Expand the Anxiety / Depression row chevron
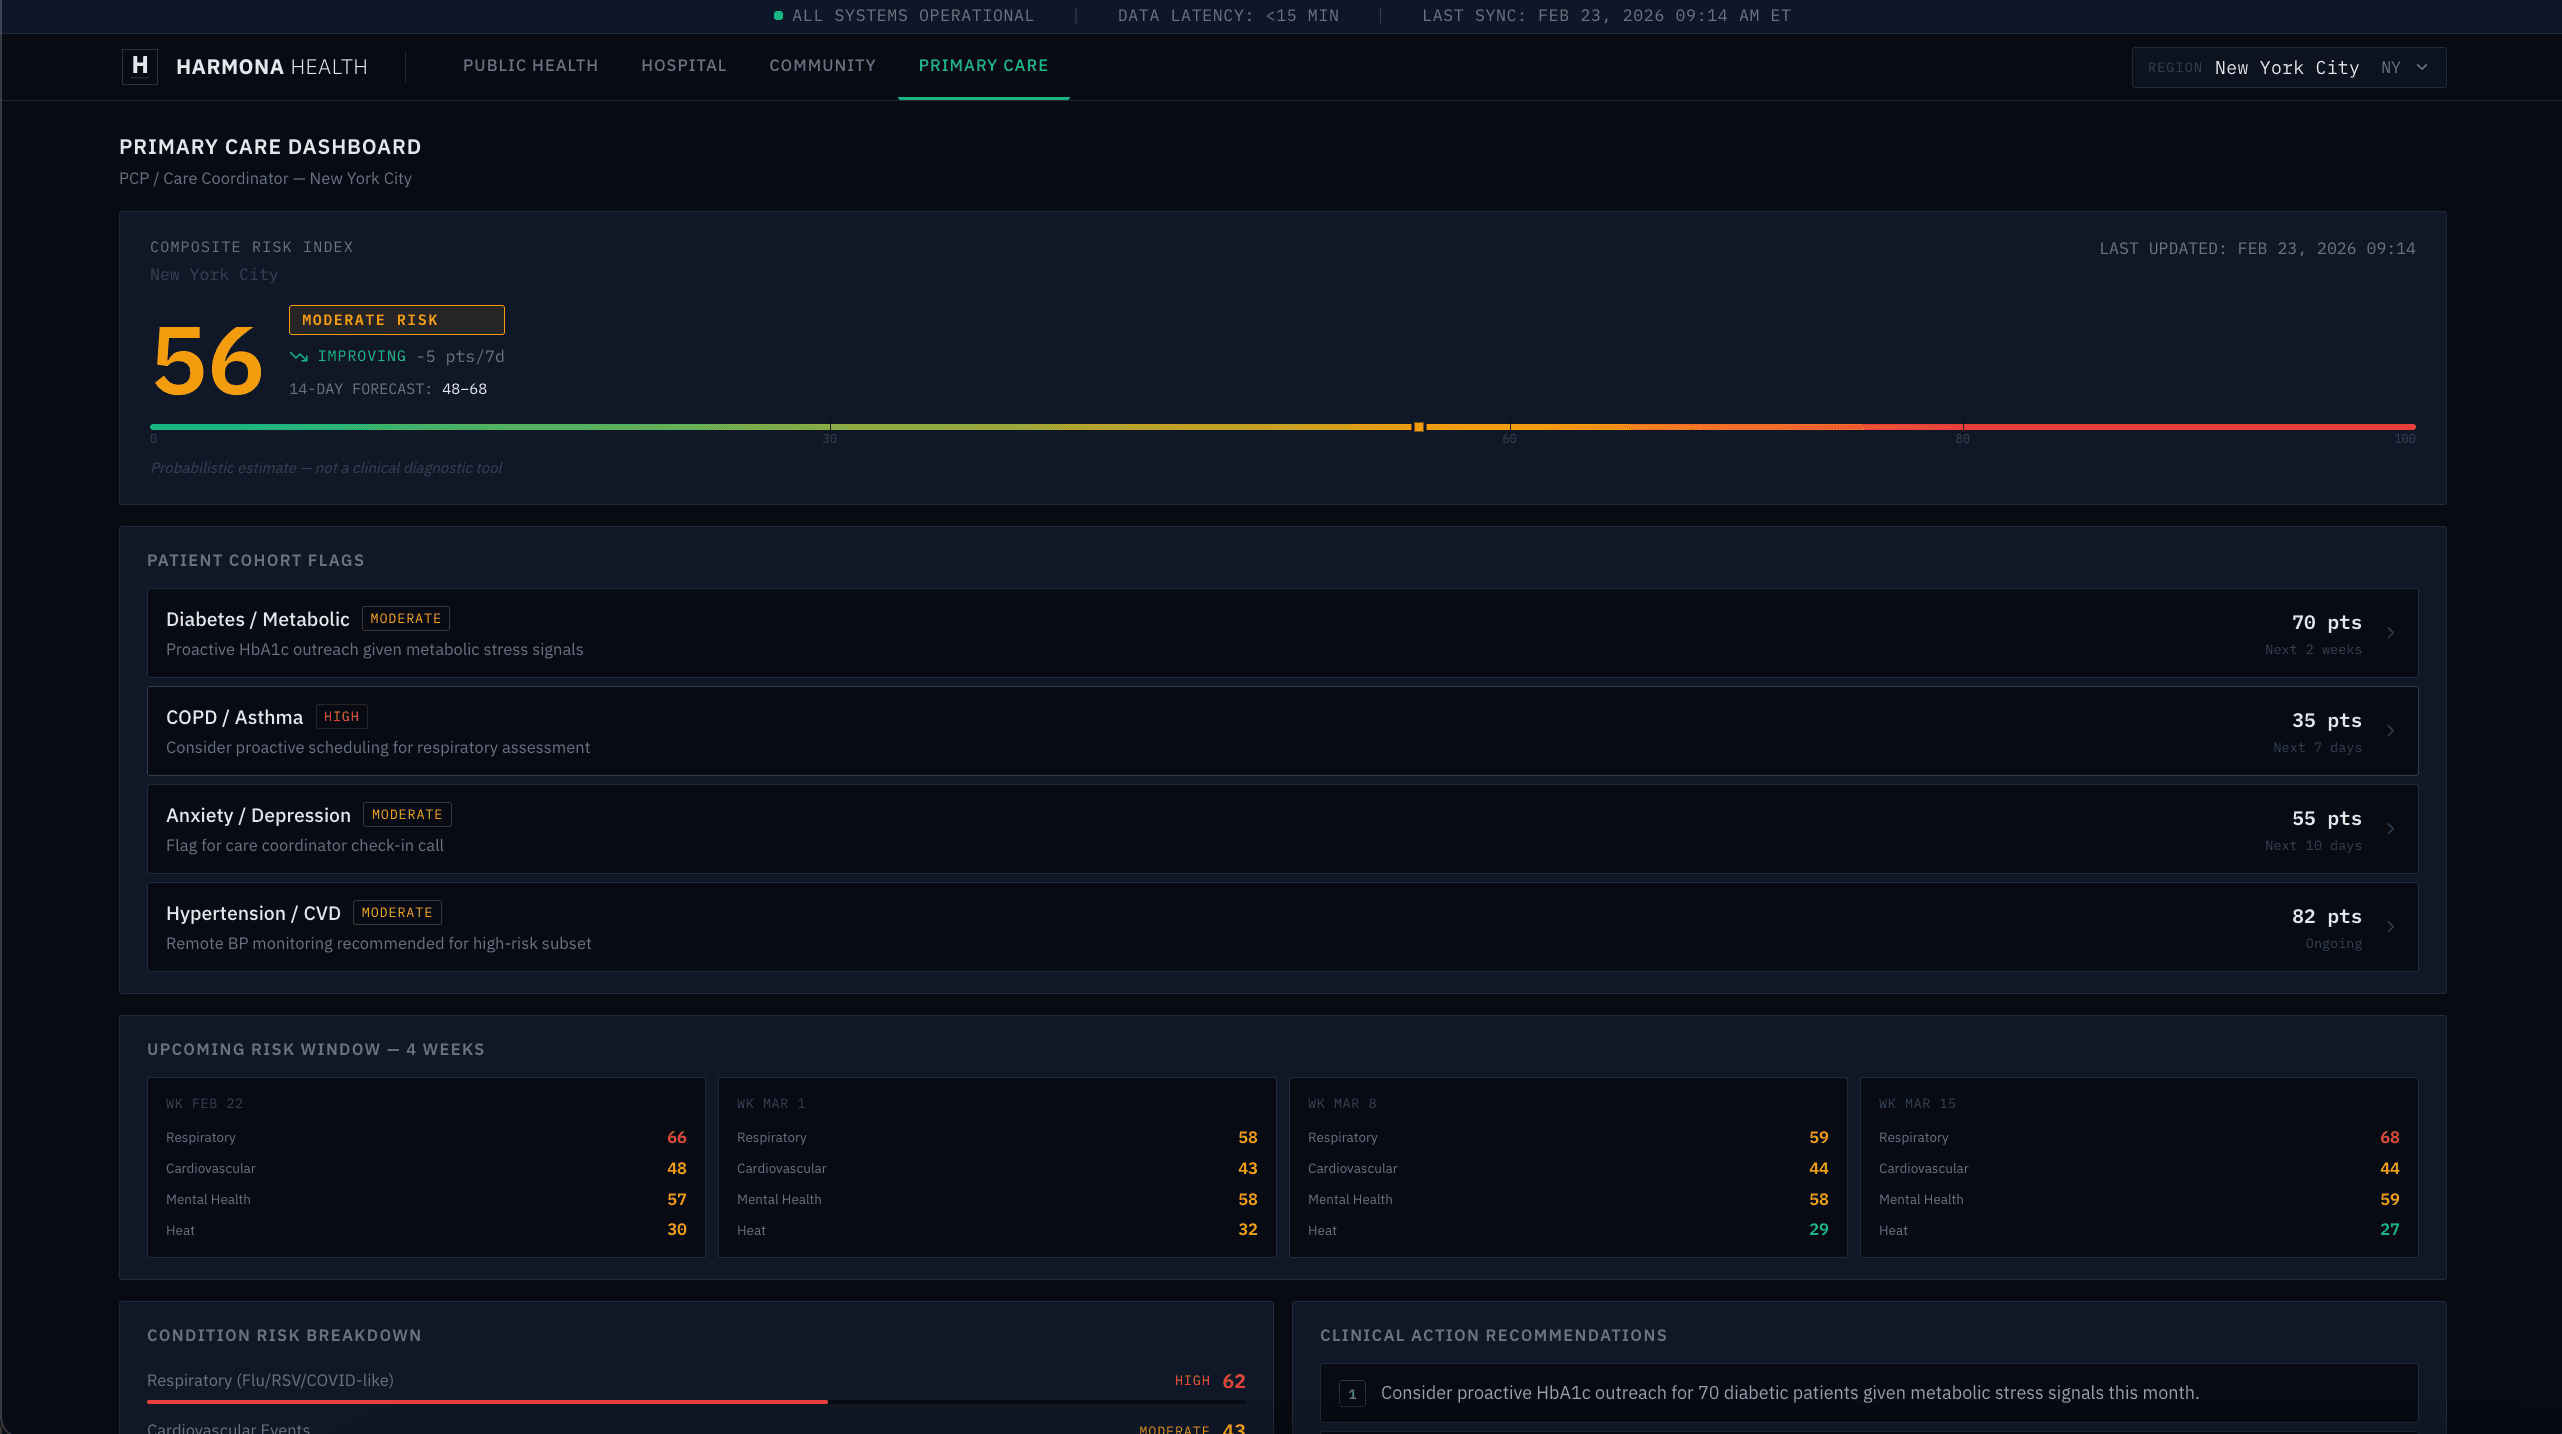 (x=2390, y=829)
